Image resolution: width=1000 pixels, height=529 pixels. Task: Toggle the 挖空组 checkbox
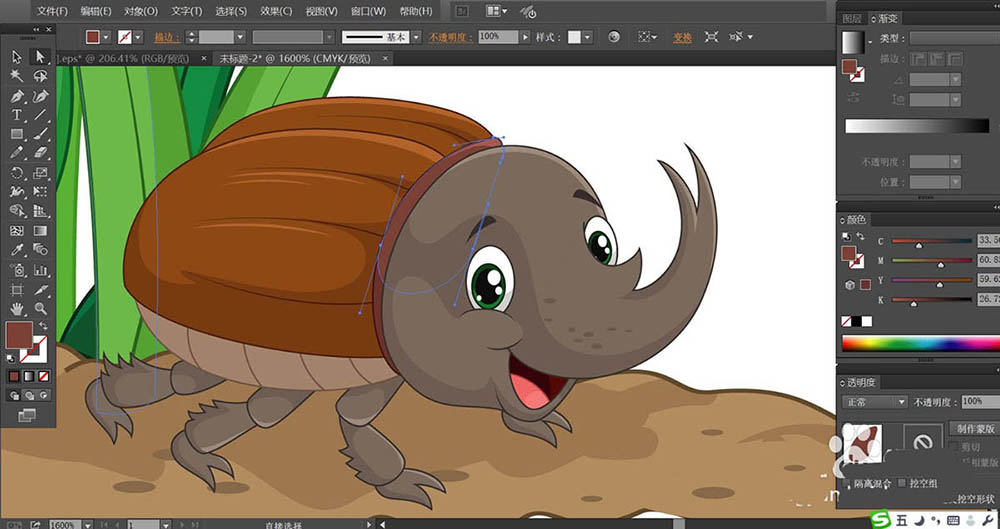pyautogui.click(x=904, y=483)
